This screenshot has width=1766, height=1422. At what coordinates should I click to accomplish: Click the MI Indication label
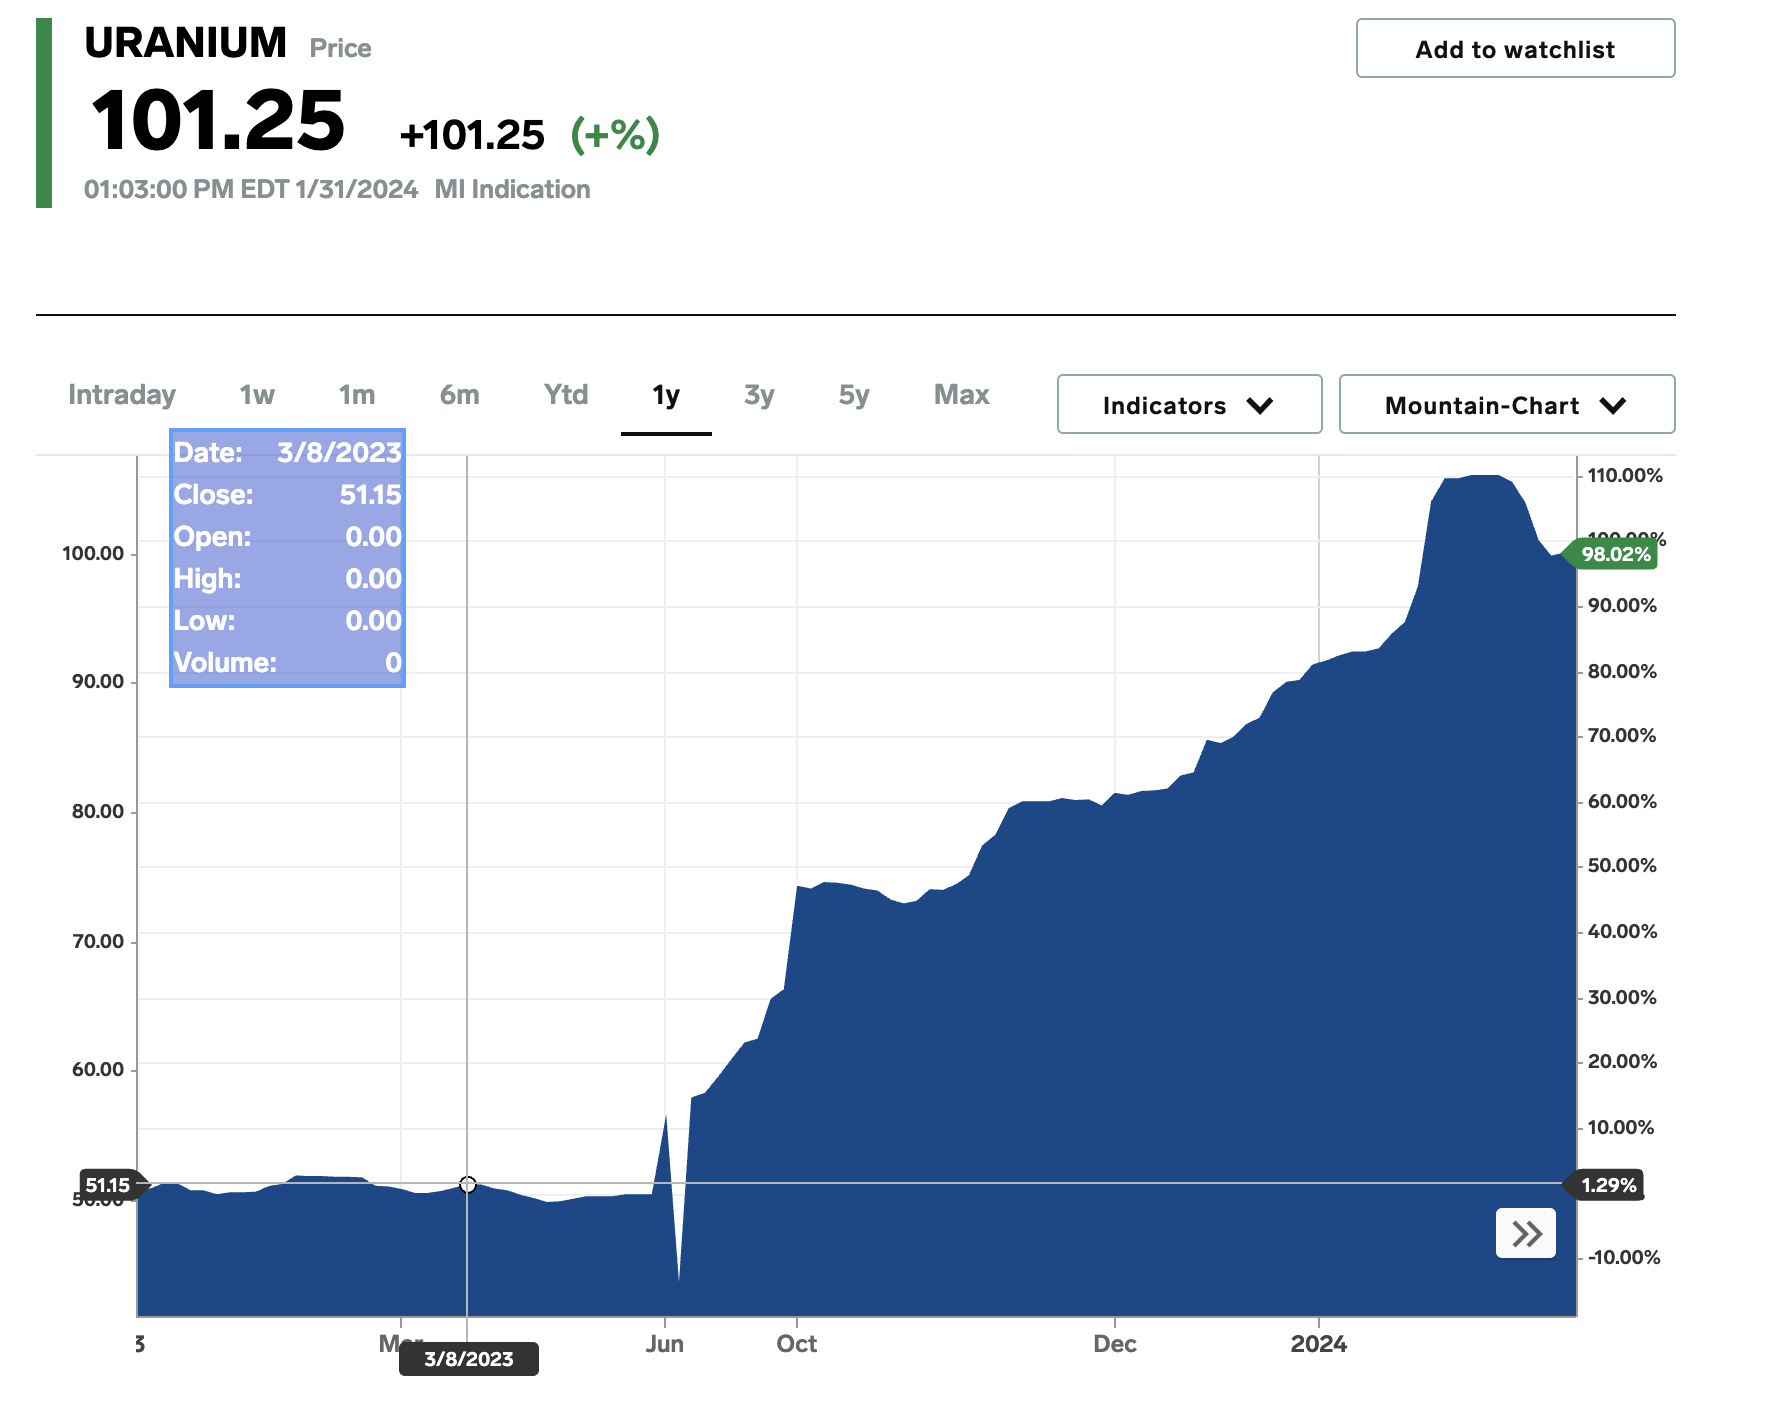512,189
